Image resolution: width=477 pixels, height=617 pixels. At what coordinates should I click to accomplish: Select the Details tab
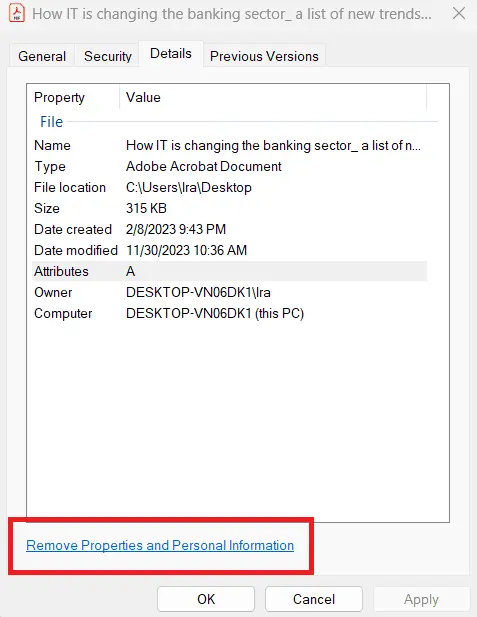[171, 54]
